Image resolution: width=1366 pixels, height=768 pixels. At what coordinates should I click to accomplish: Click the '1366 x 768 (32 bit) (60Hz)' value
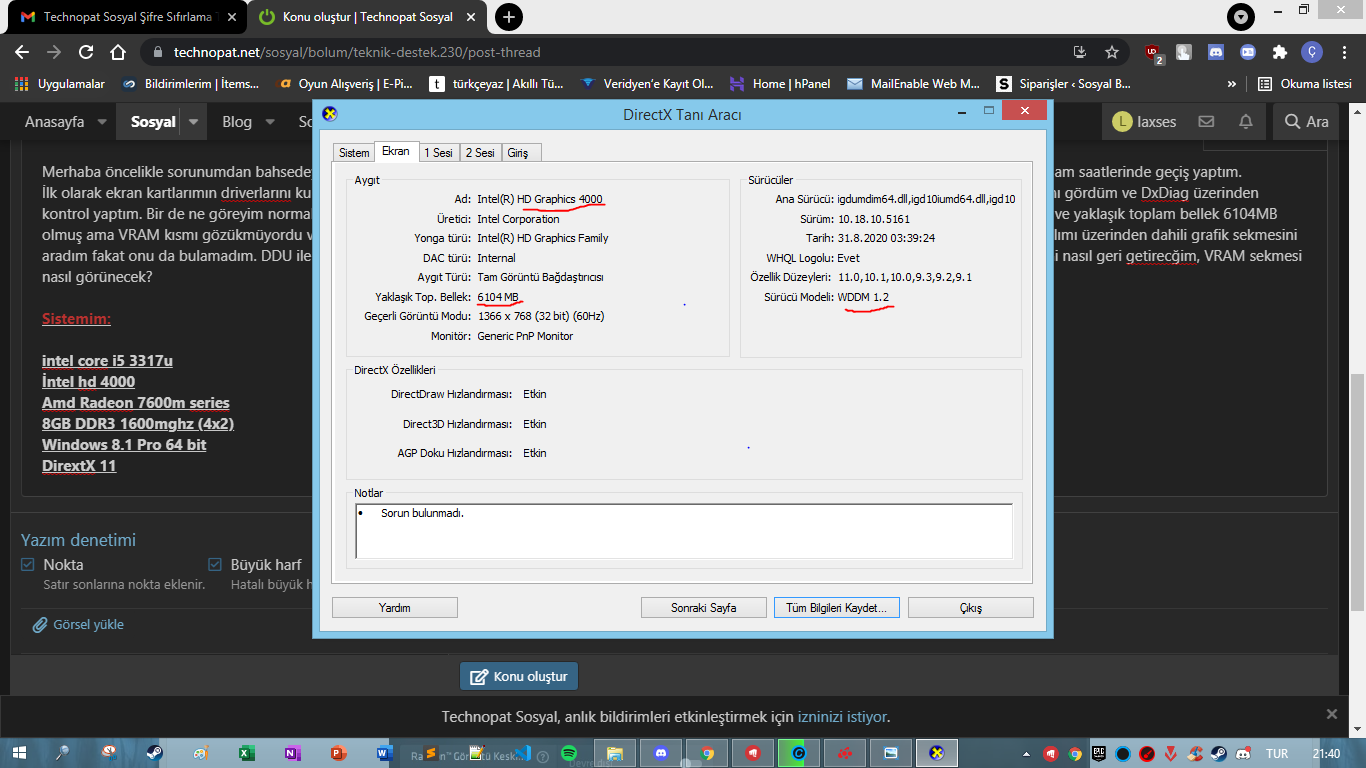[x=541, y=316]
